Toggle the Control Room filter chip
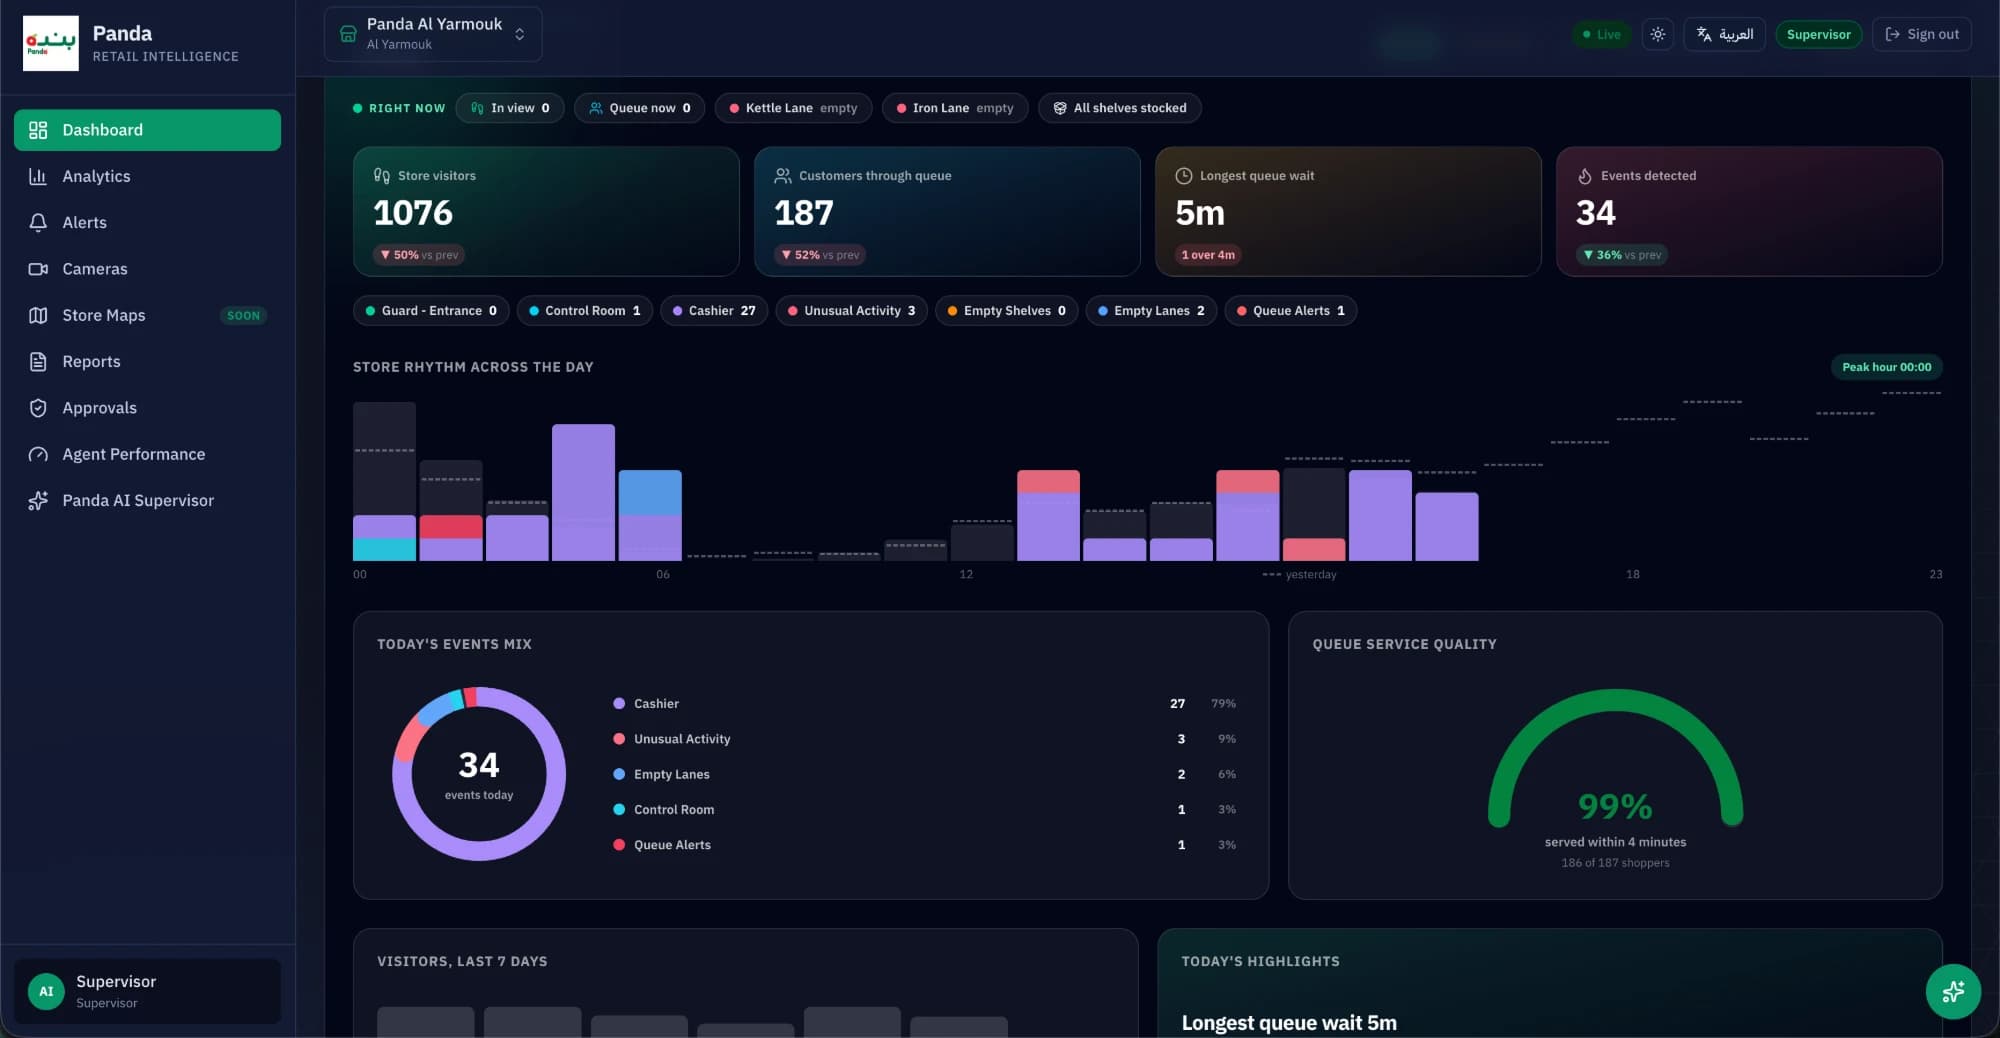This screenshot has height=1038, width=2000. pyautogui.click(x=585, y=311)
